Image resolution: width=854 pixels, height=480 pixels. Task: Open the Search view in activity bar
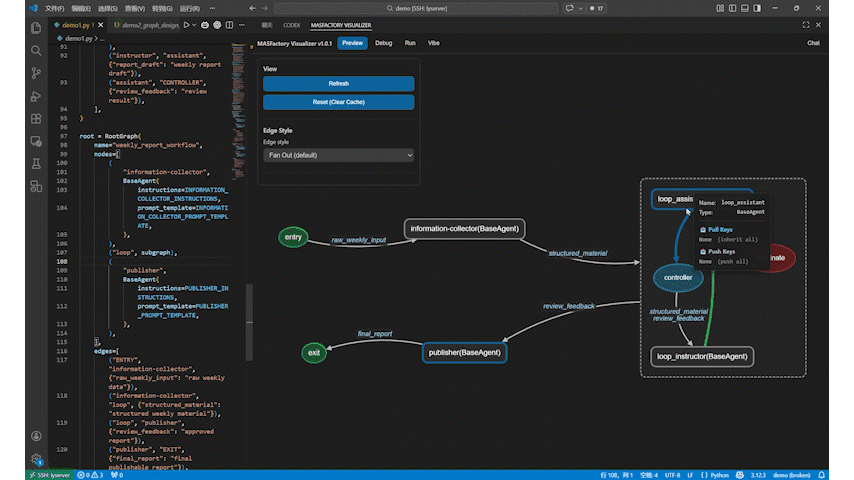click(x=37, y=50)
